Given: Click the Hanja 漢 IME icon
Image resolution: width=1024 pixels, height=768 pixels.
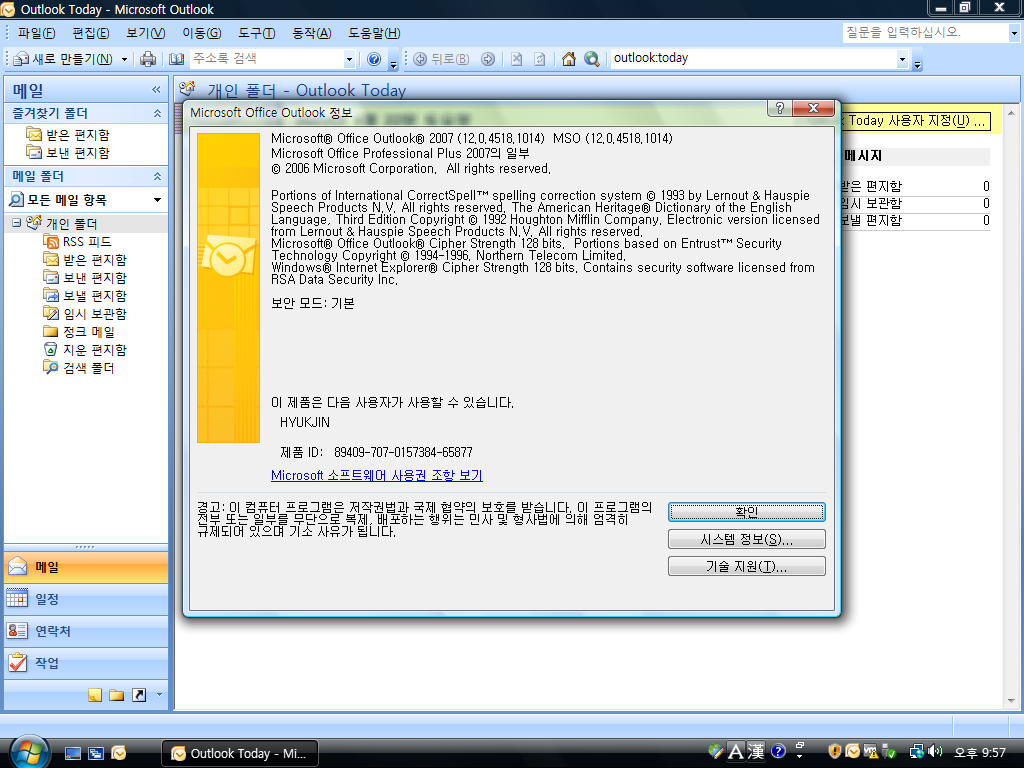Looking at the screenshot, I should 756,752.
